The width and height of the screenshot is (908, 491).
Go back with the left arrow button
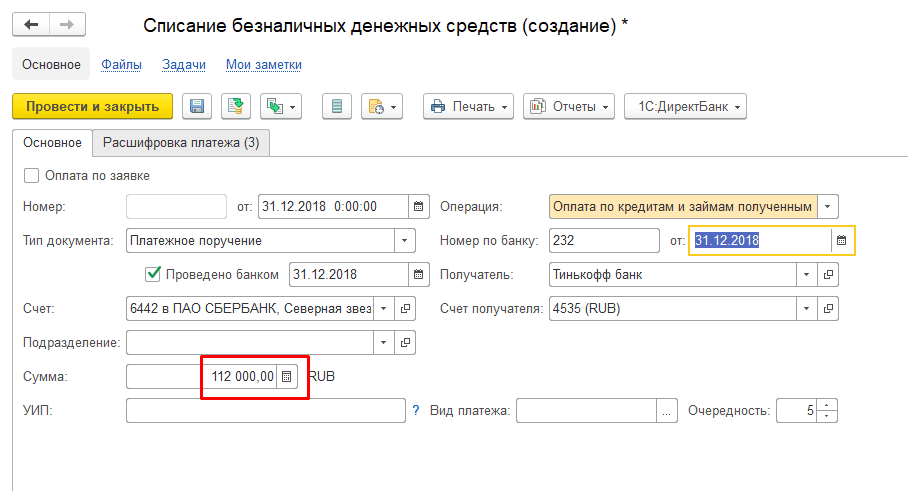click(x=31, y=24)
